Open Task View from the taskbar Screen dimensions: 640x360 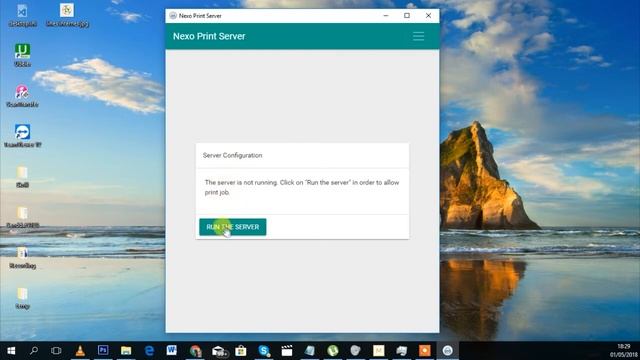click(x=56, y=351)
